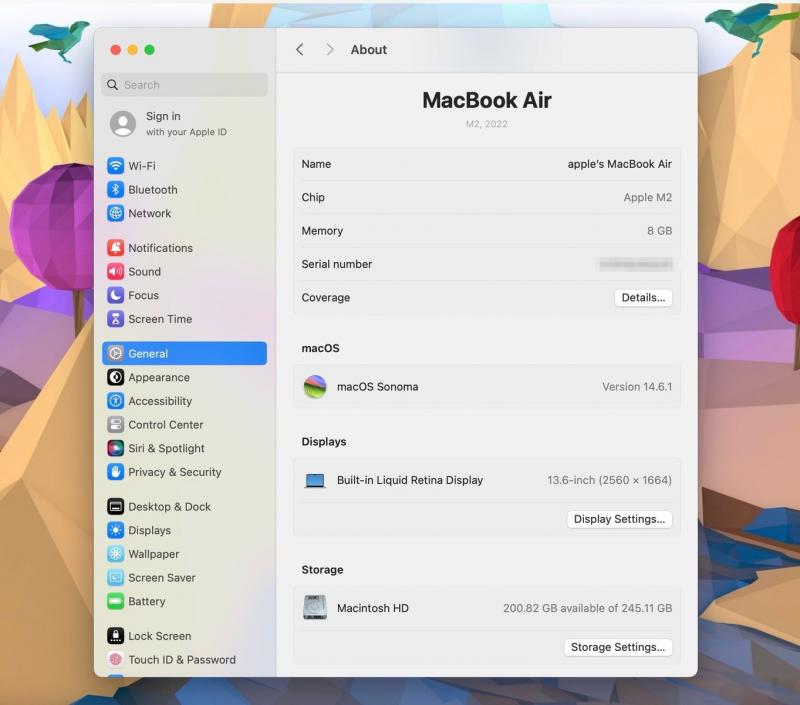Image resolution: width=800 pixels, height=705 pixels.
Task: Click the Siri & Spotlight icon
Action: tap(116, 448)
